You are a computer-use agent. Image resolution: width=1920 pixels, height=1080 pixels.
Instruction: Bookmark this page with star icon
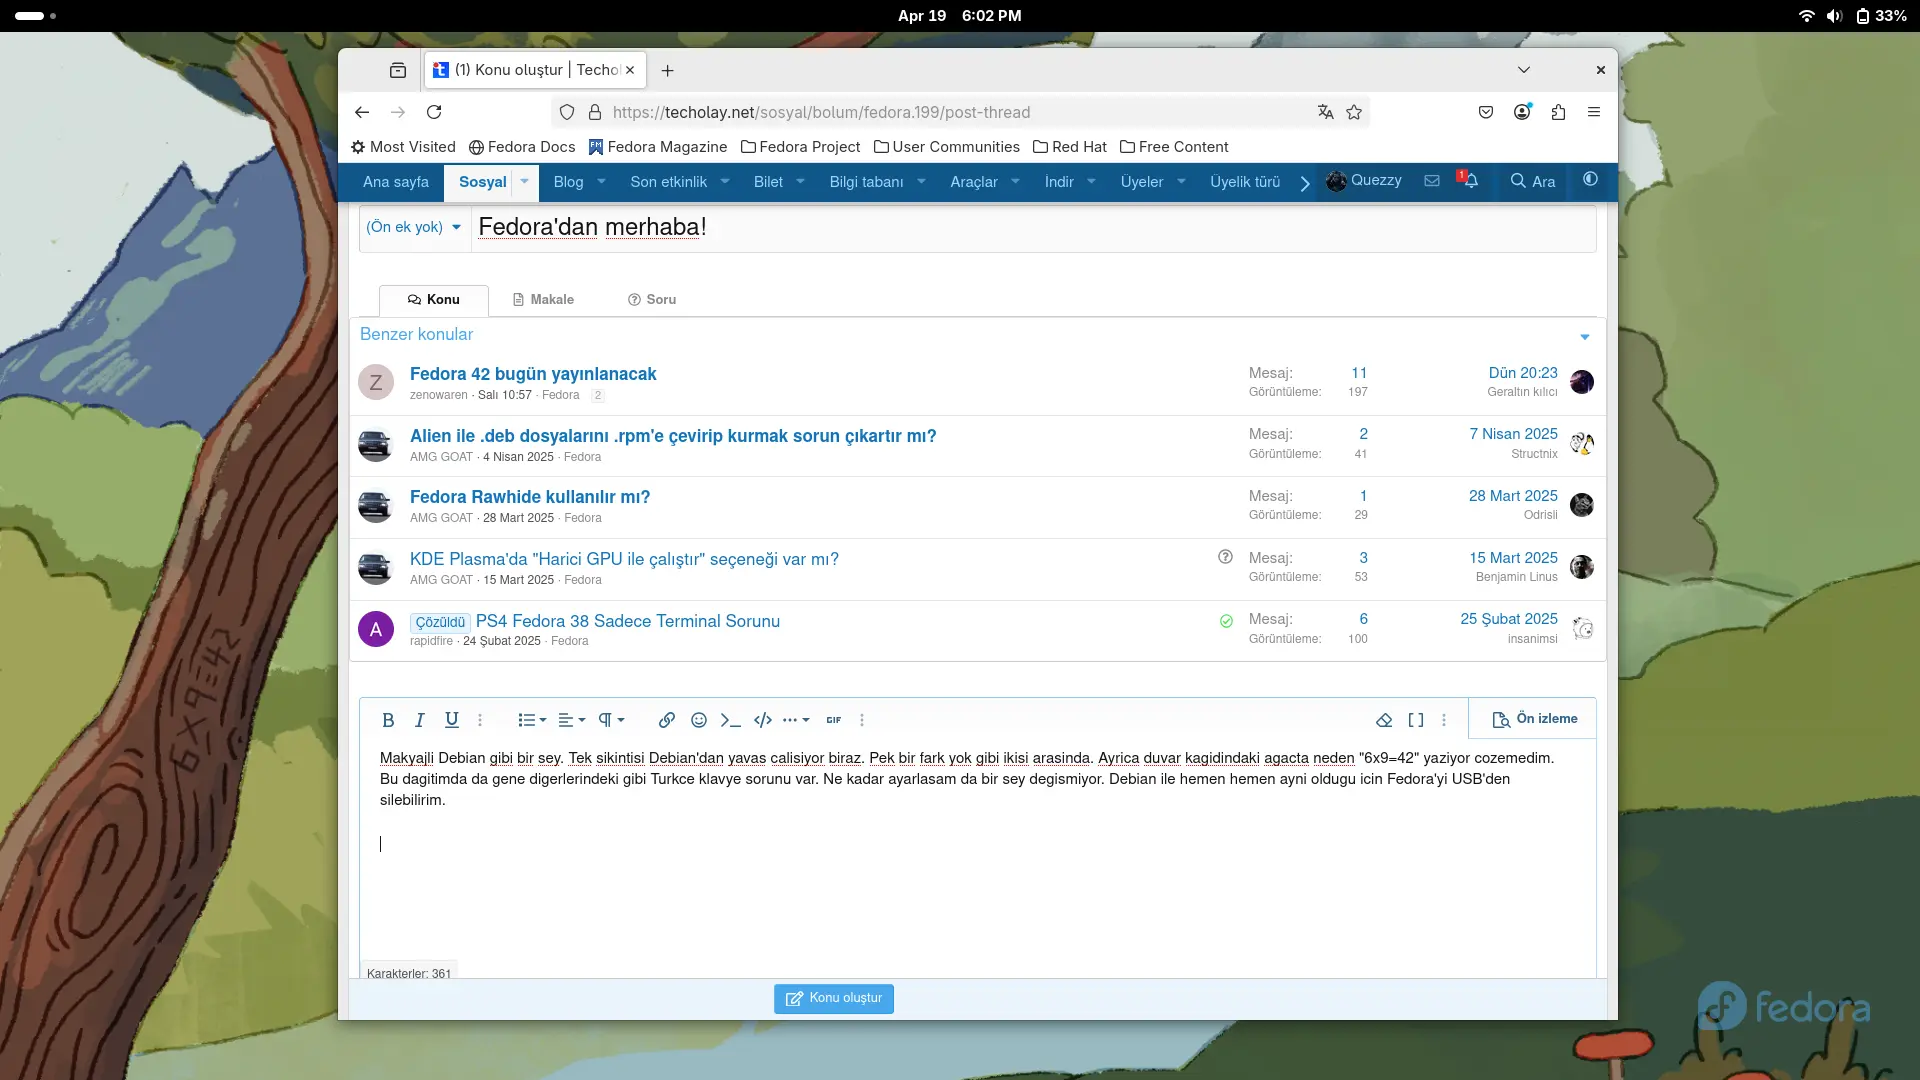tap(1354, 113)
